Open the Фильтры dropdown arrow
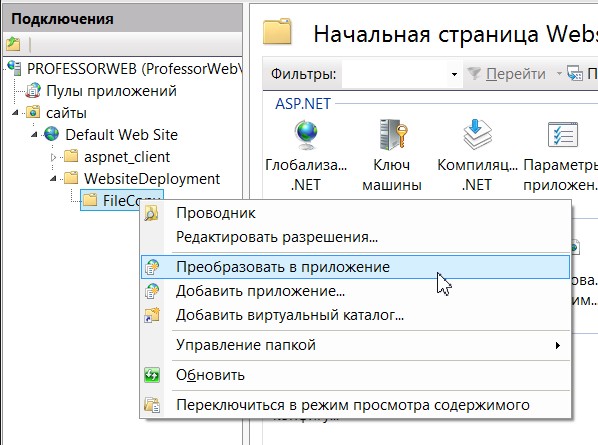Screen dimensions: 598x445 454,74
